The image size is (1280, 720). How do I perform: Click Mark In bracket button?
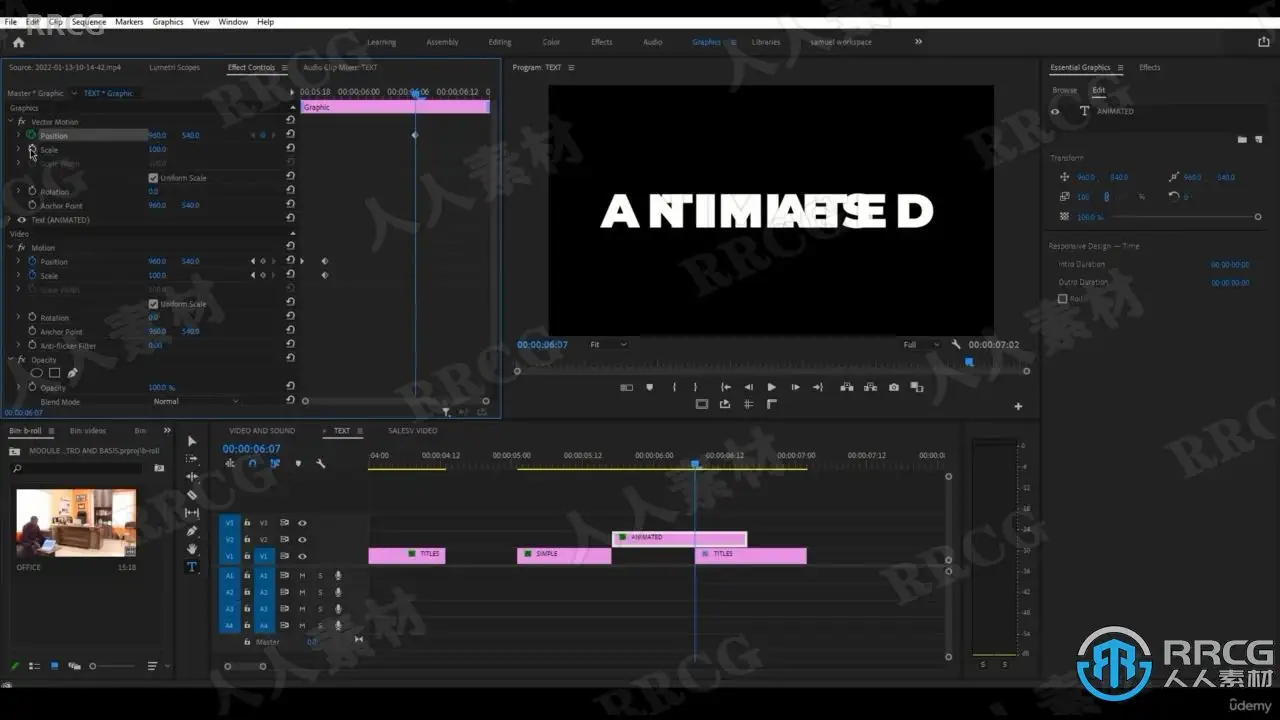point(674,387)
